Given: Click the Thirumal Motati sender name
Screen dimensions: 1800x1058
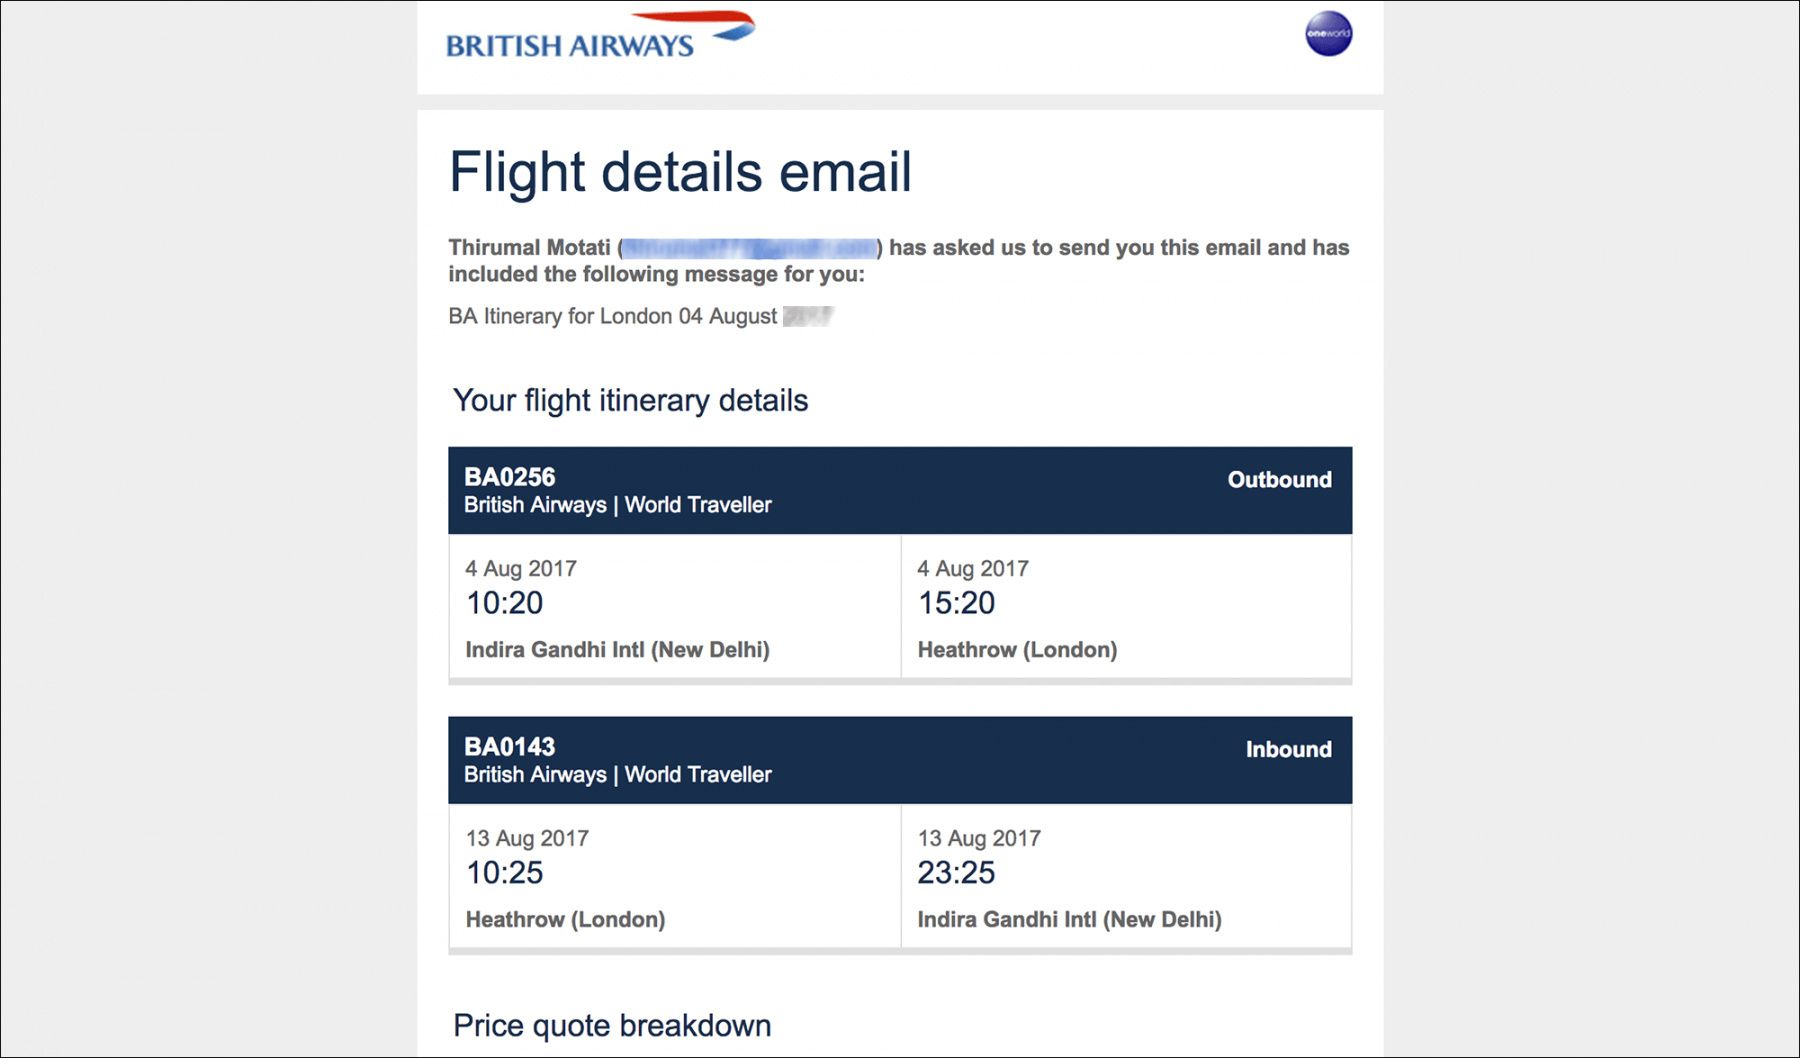Looking at the screenshot, I should tap(529, 248).
